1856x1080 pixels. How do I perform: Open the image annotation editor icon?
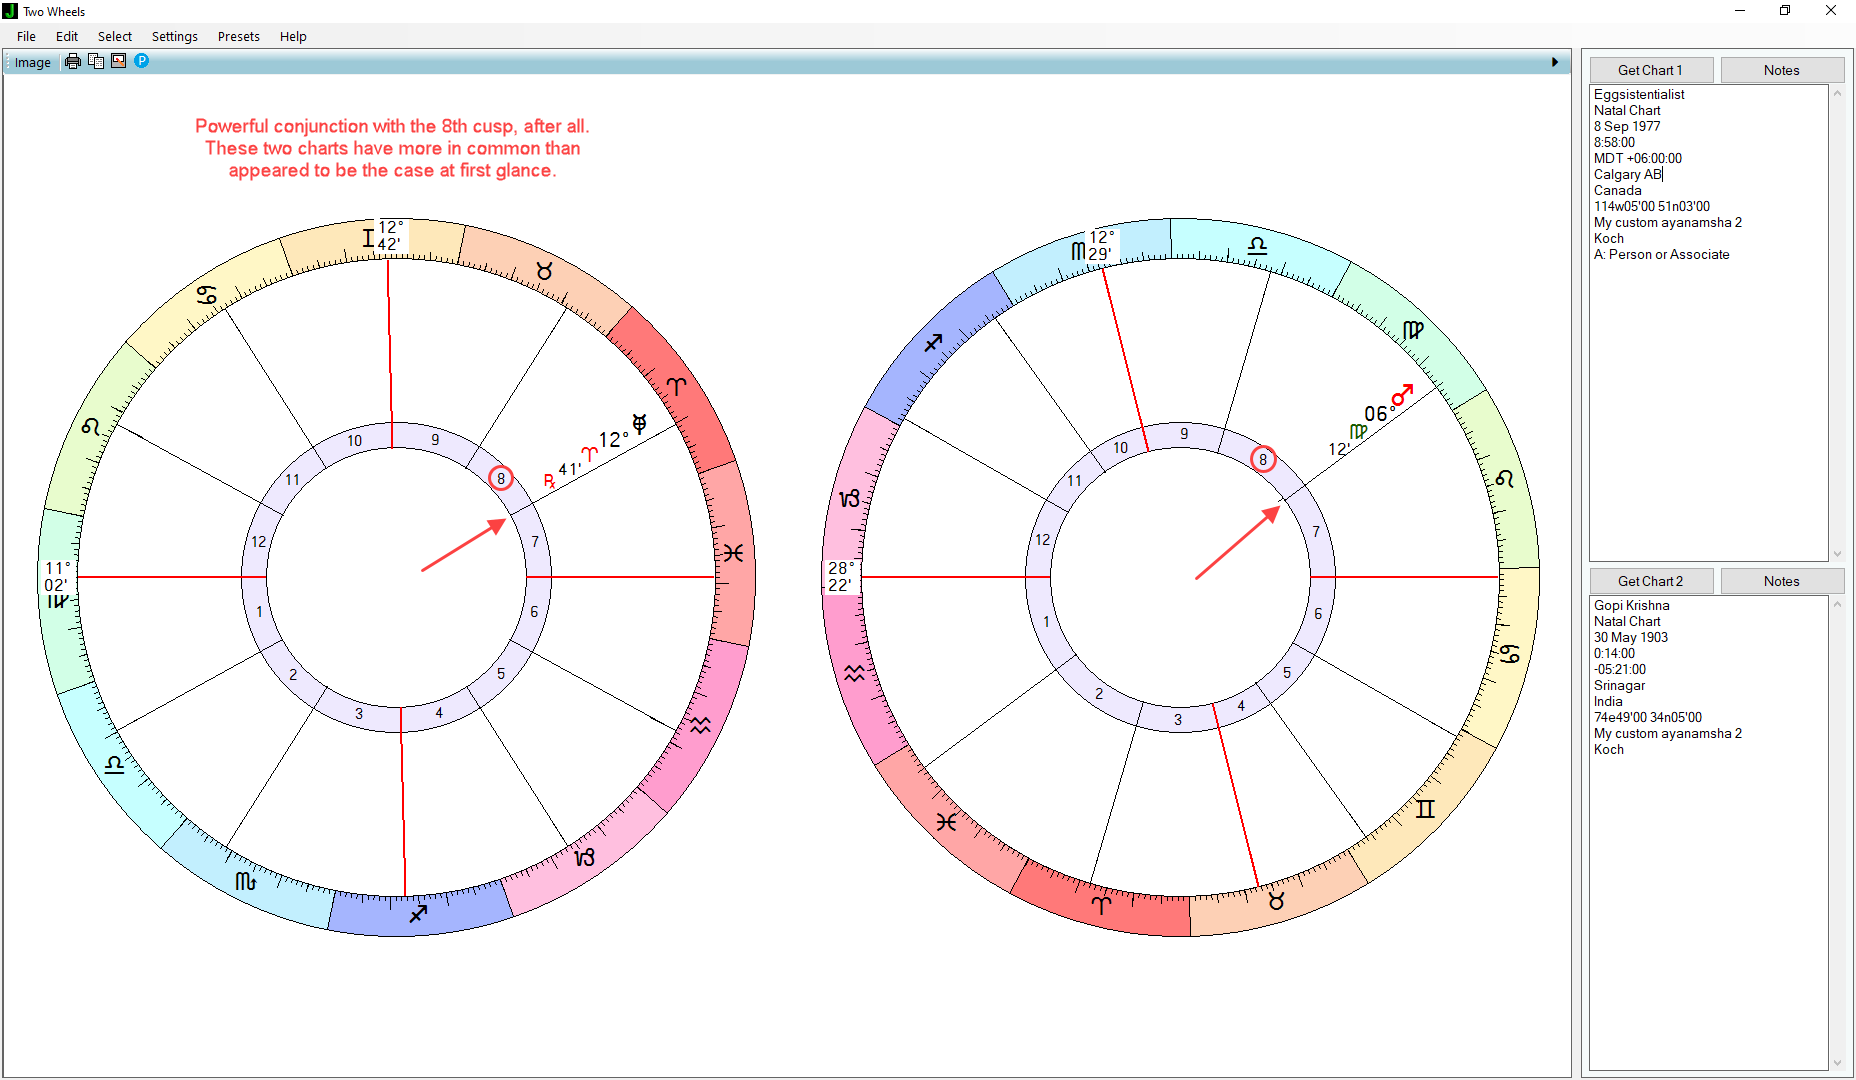click(119, 61)
